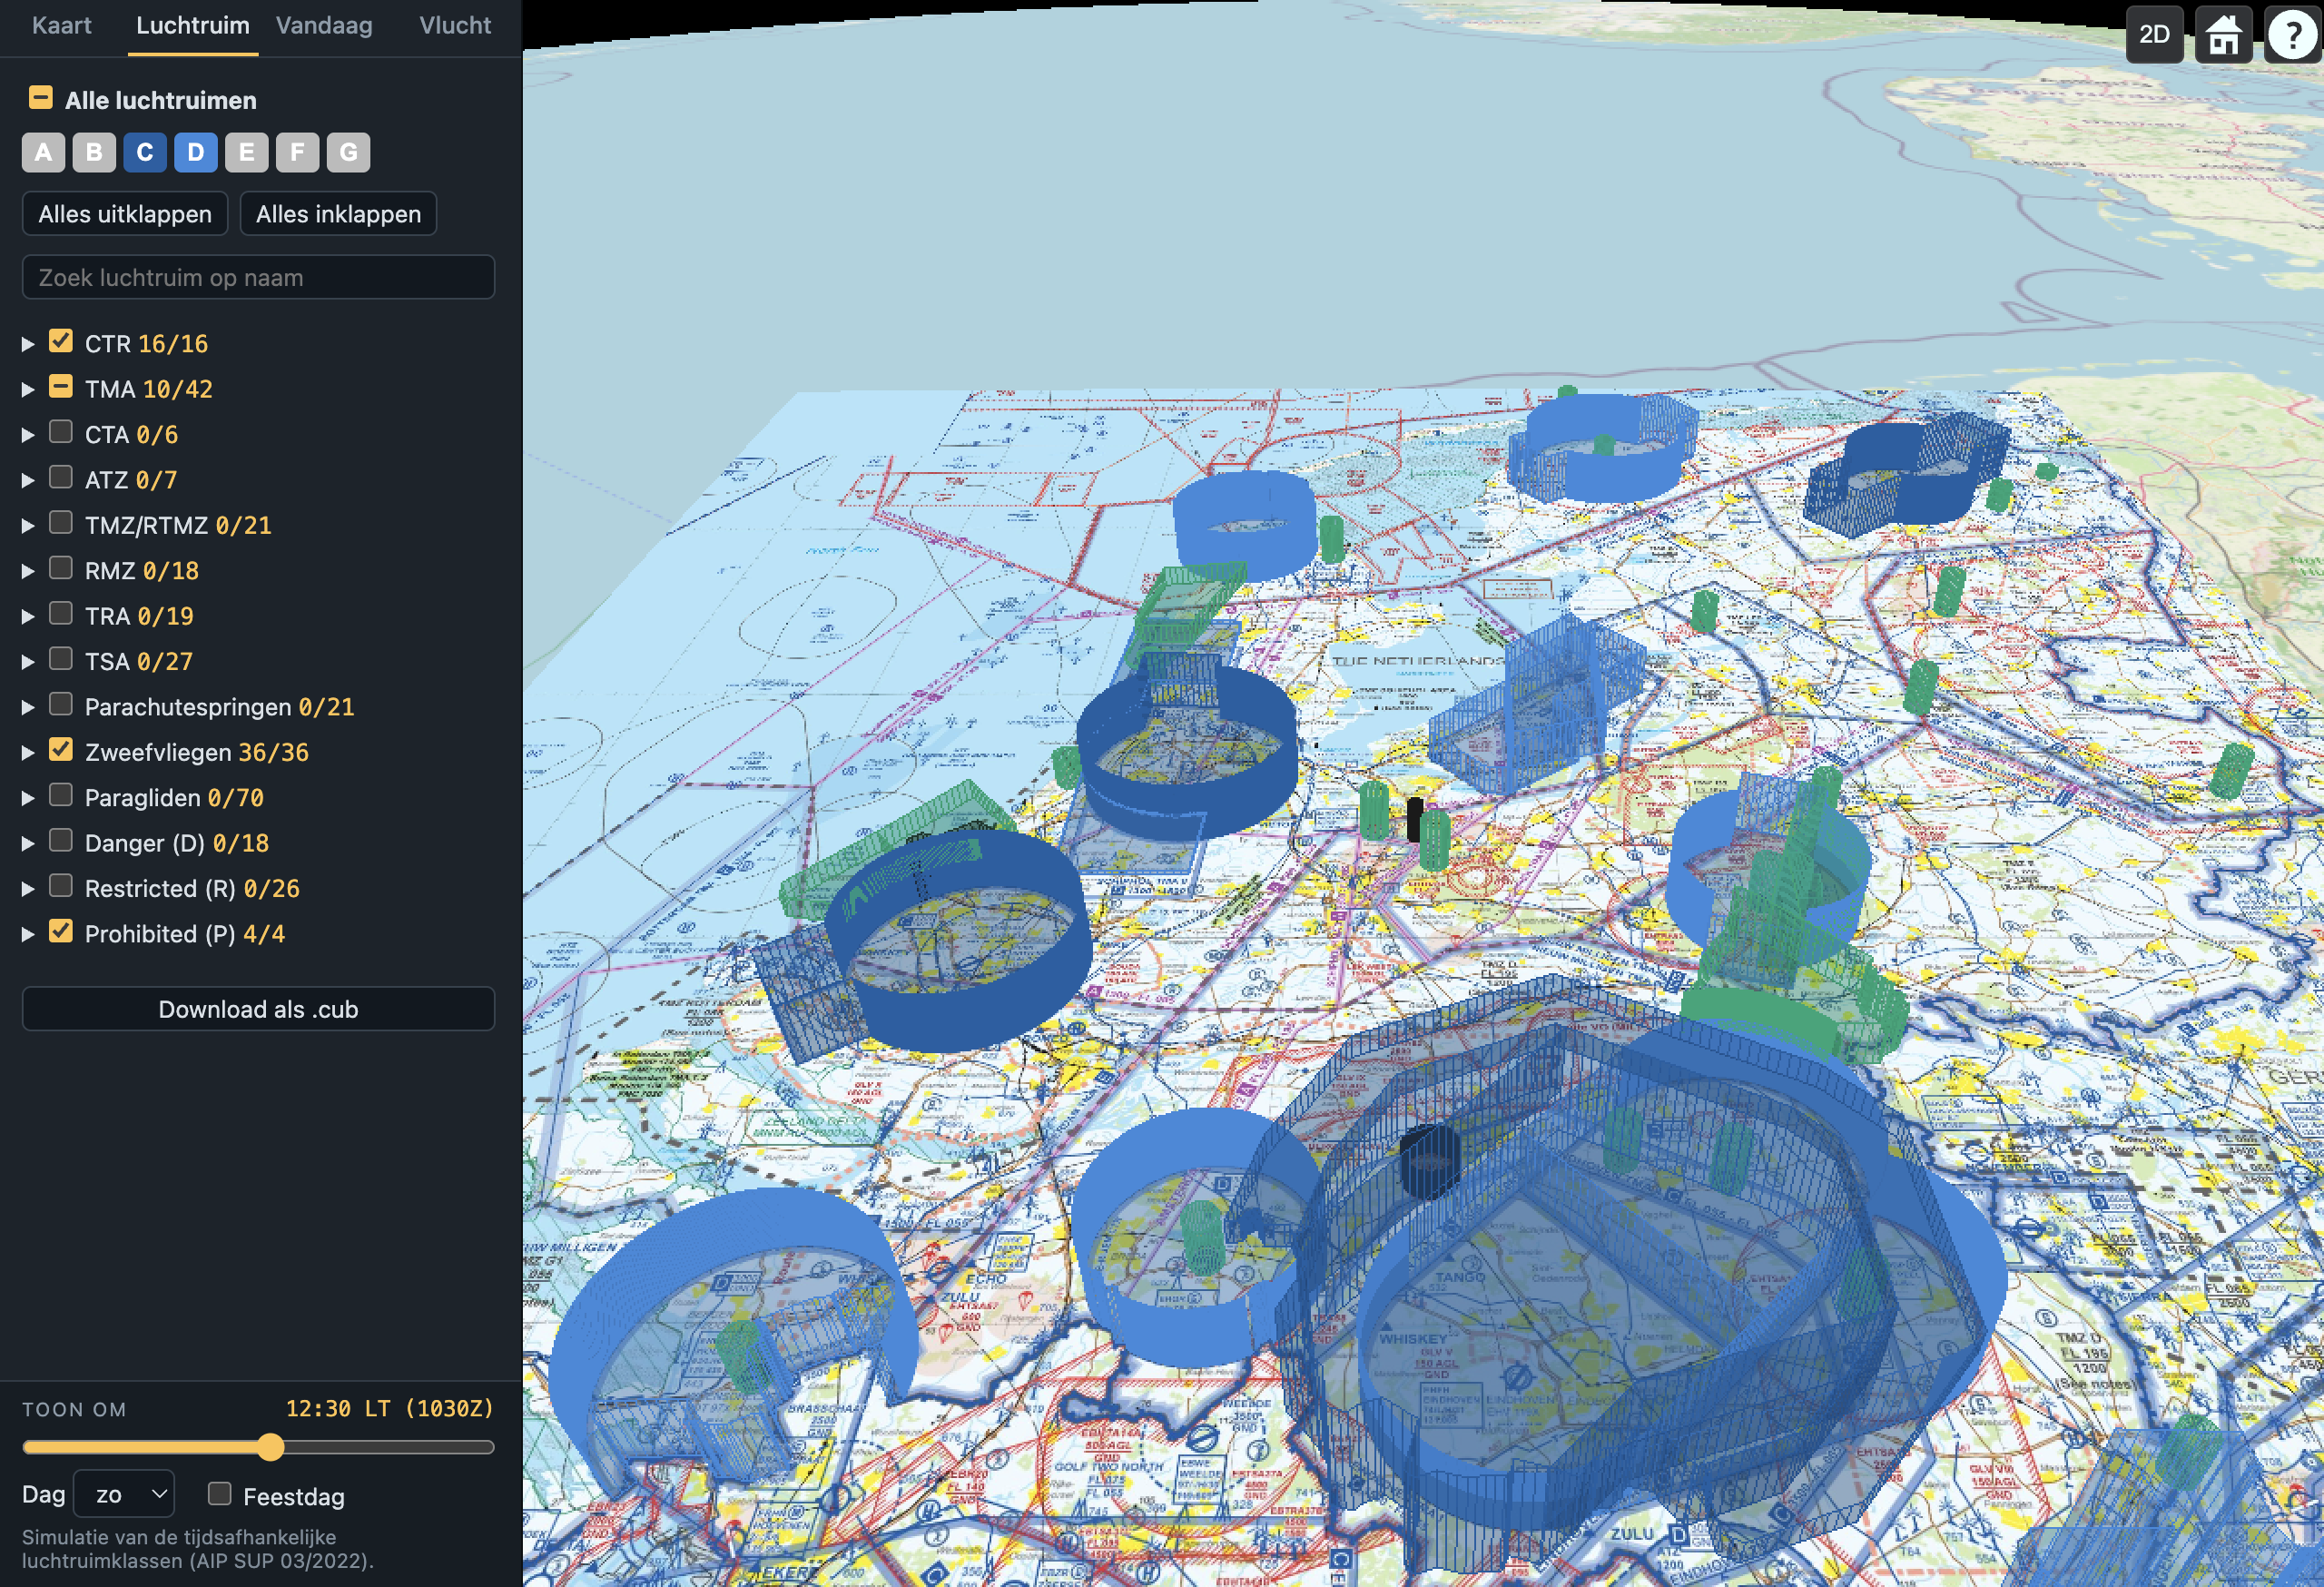Toggle airspace class C filter

coord(145,152)
